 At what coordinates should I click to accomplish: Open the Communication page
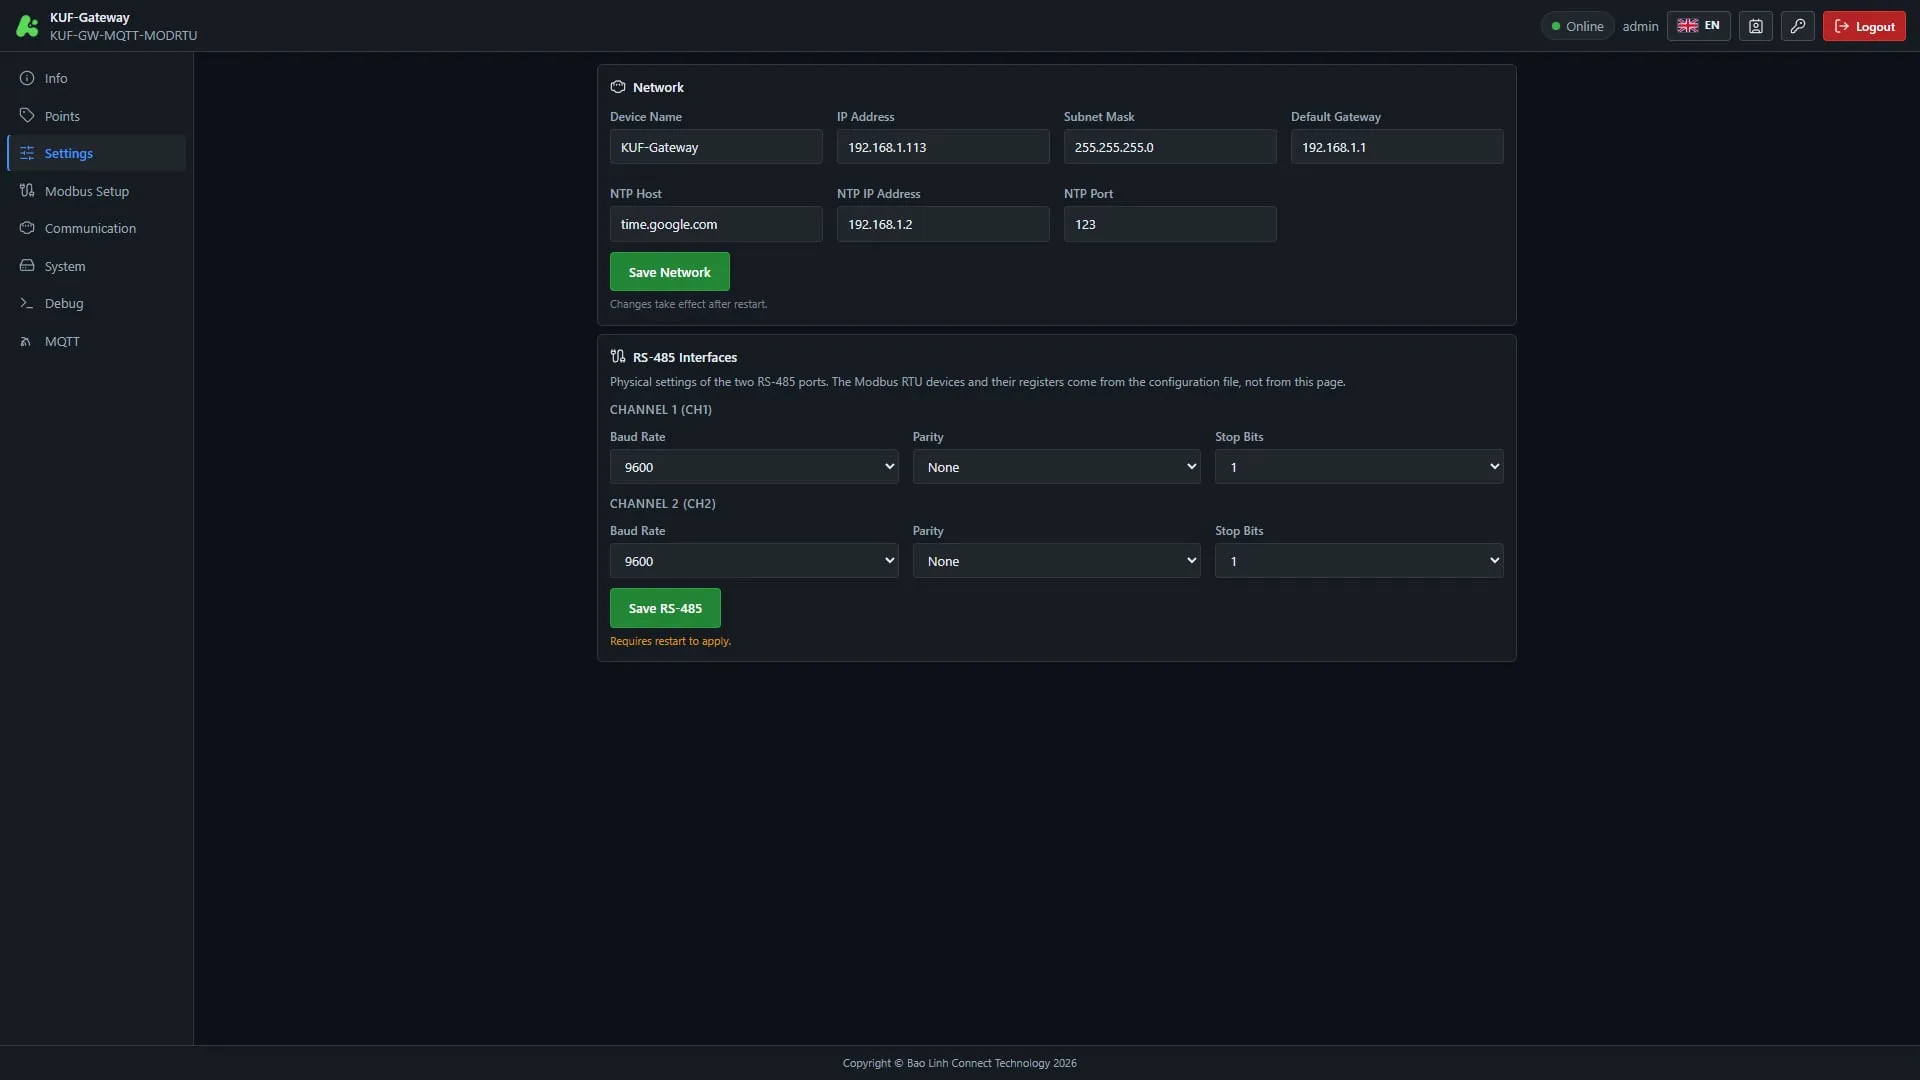click(x=96, y=228)
